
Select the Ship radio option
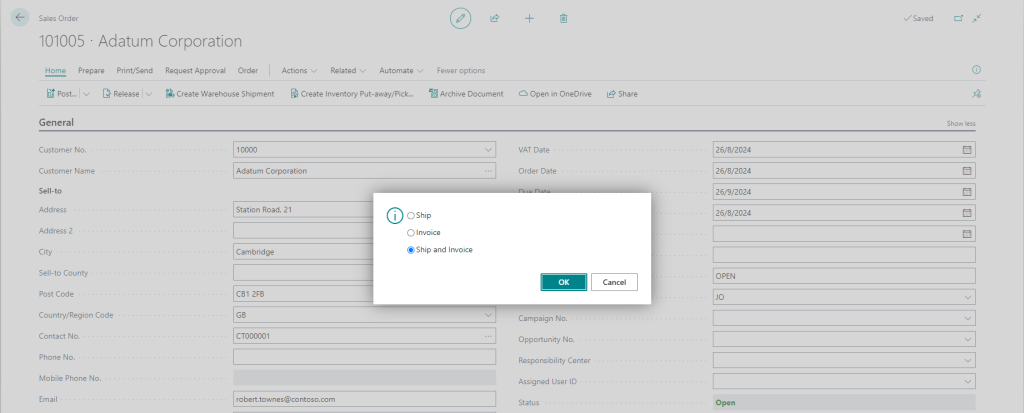411,215
